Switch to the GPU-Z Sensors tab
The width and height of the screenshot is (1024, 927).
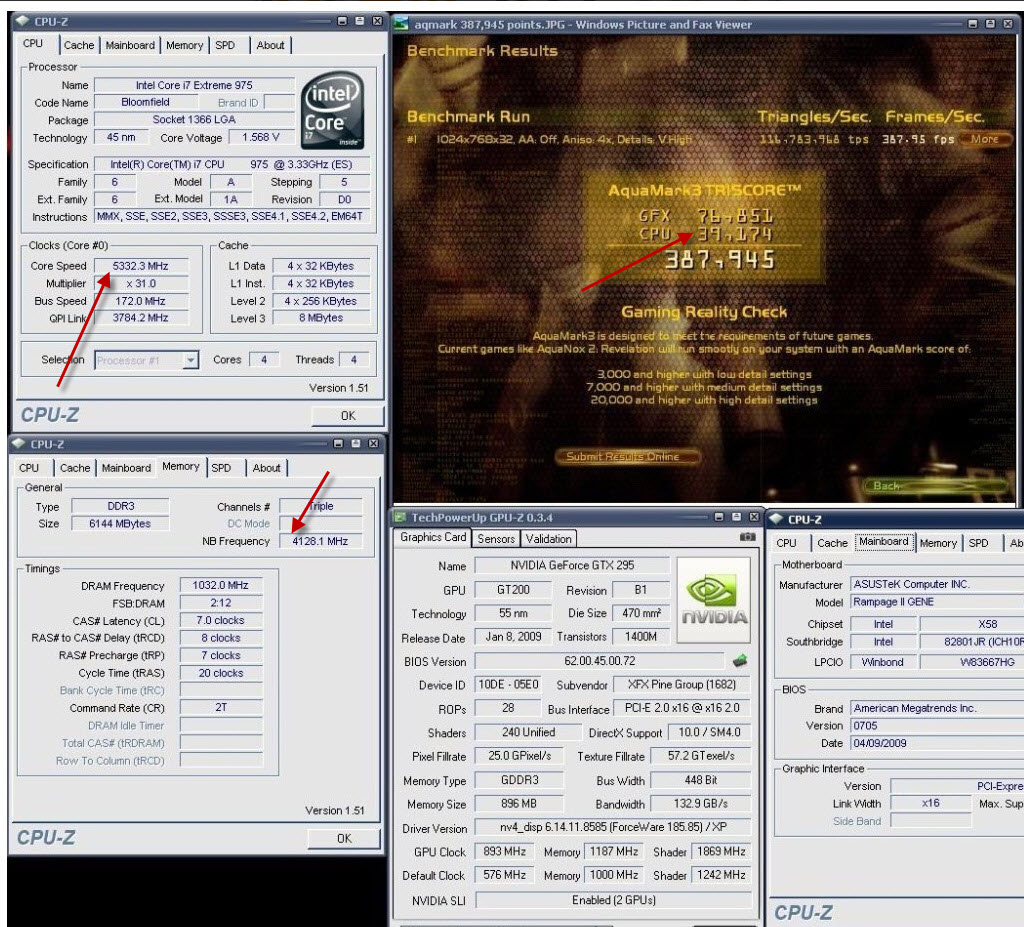[496, 538]
